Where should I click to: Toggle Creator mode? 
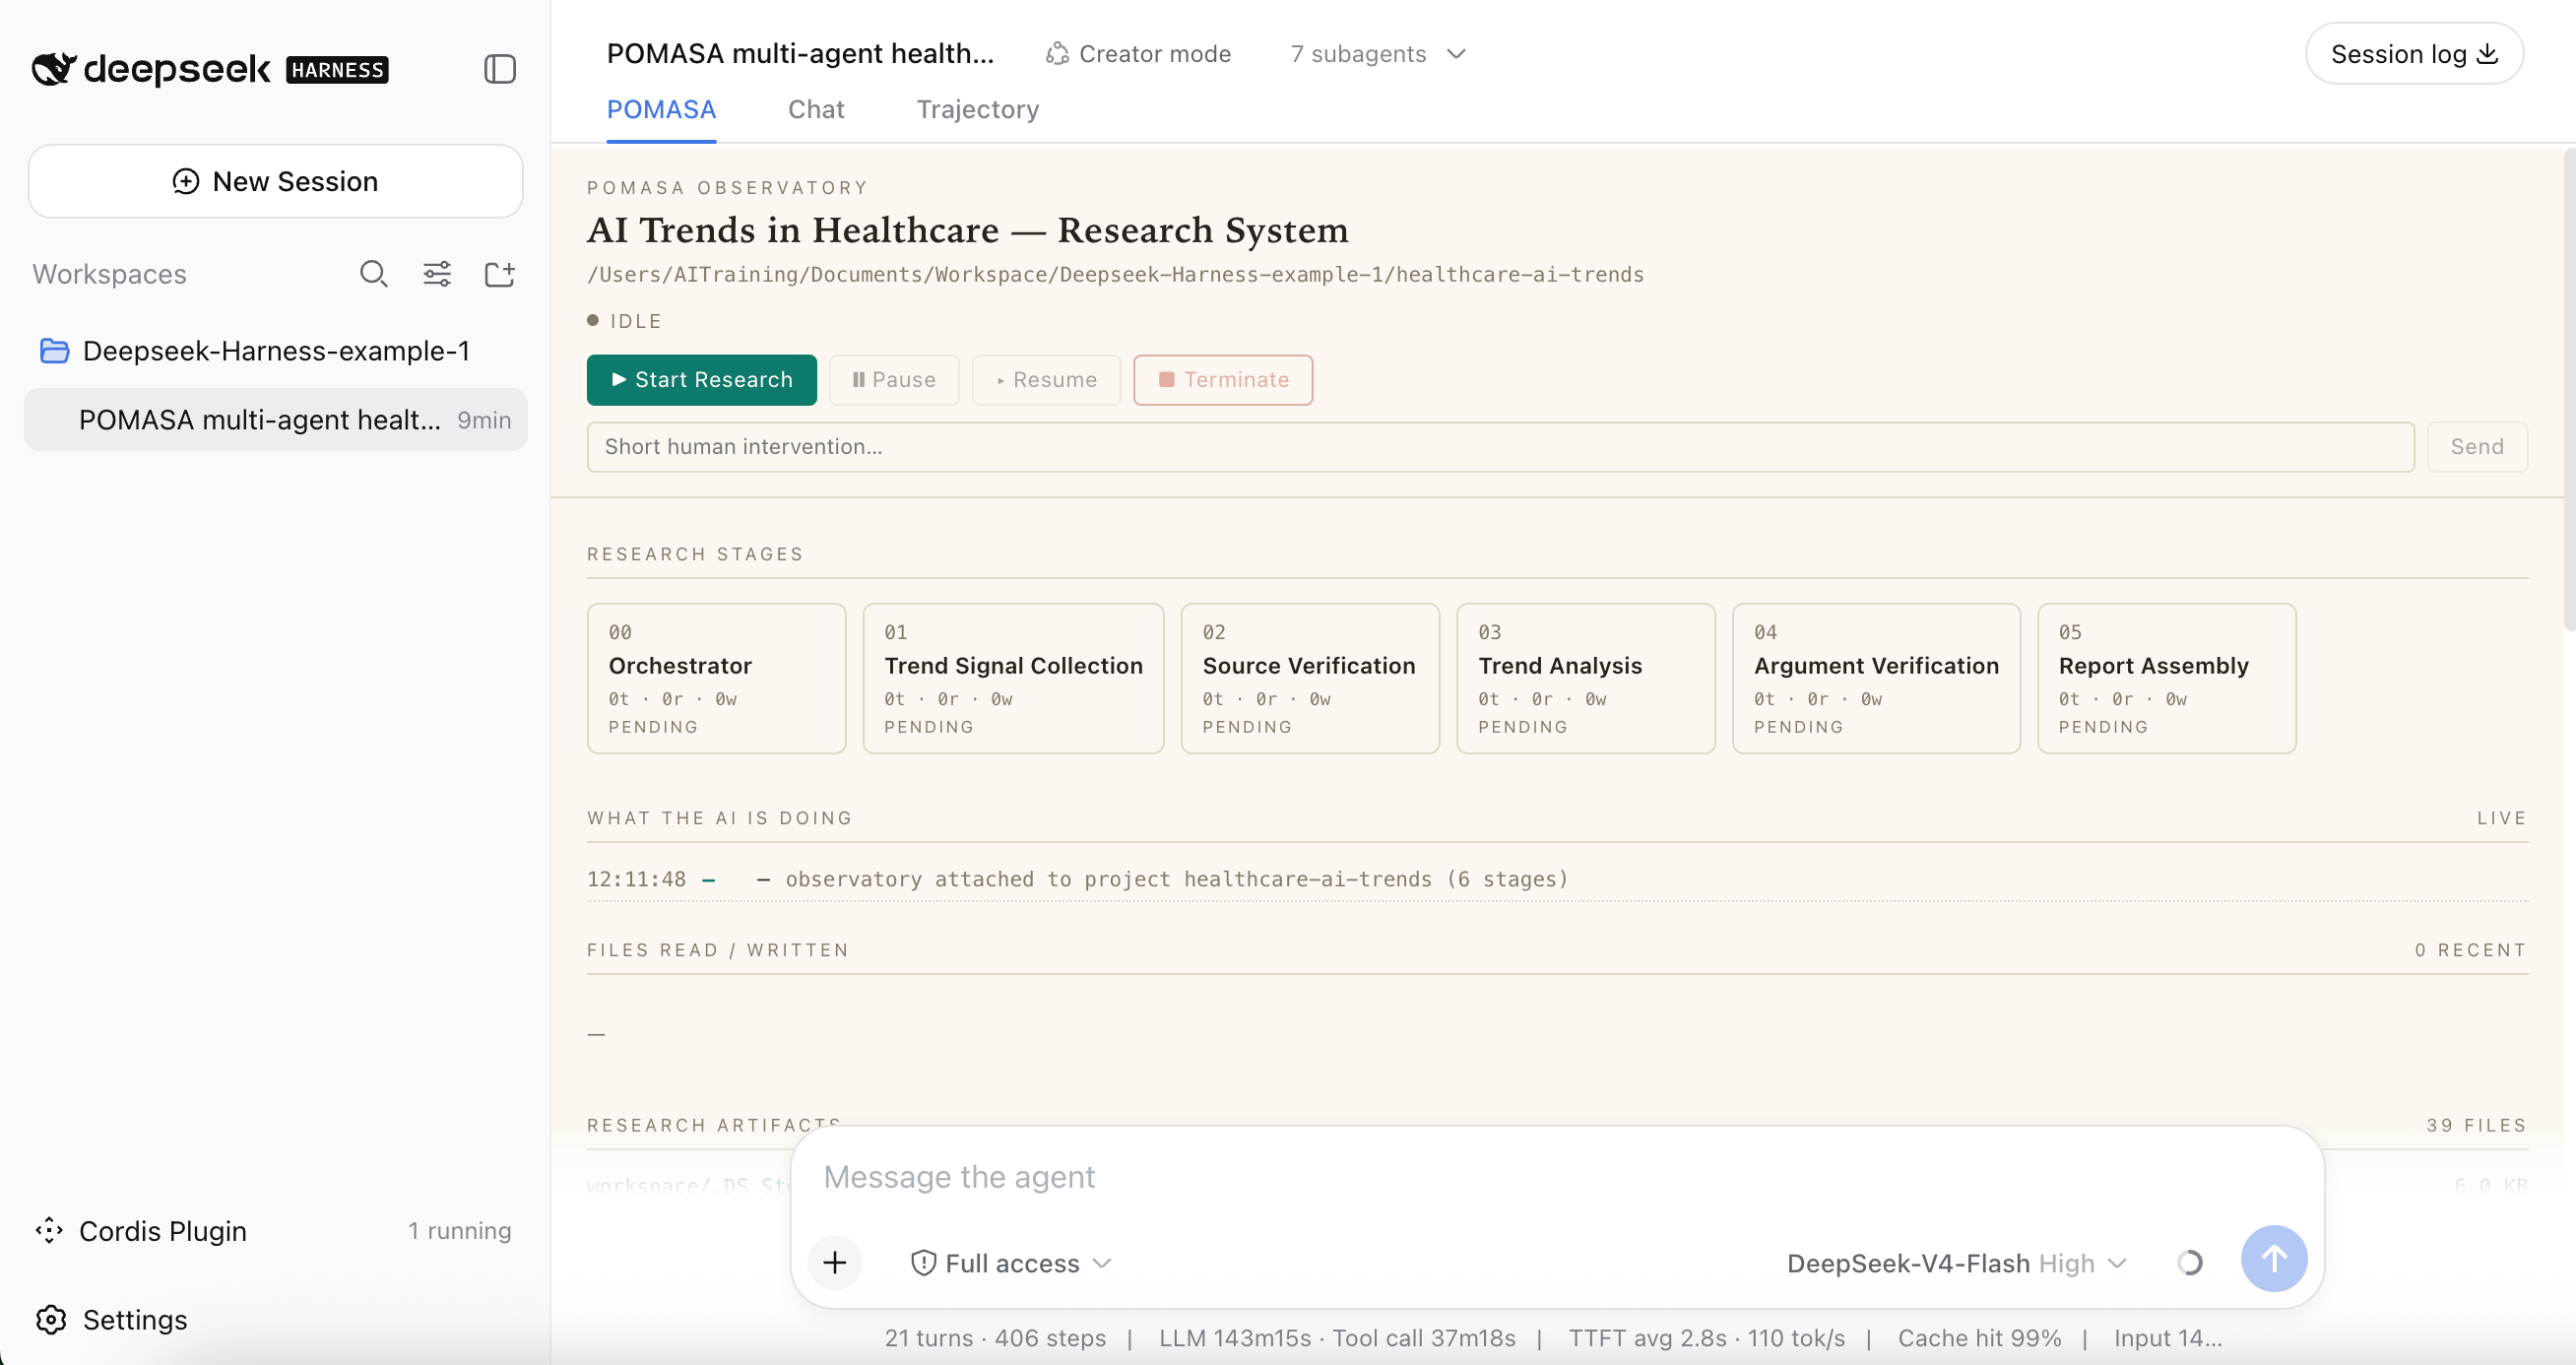[x=1138, y=54]
